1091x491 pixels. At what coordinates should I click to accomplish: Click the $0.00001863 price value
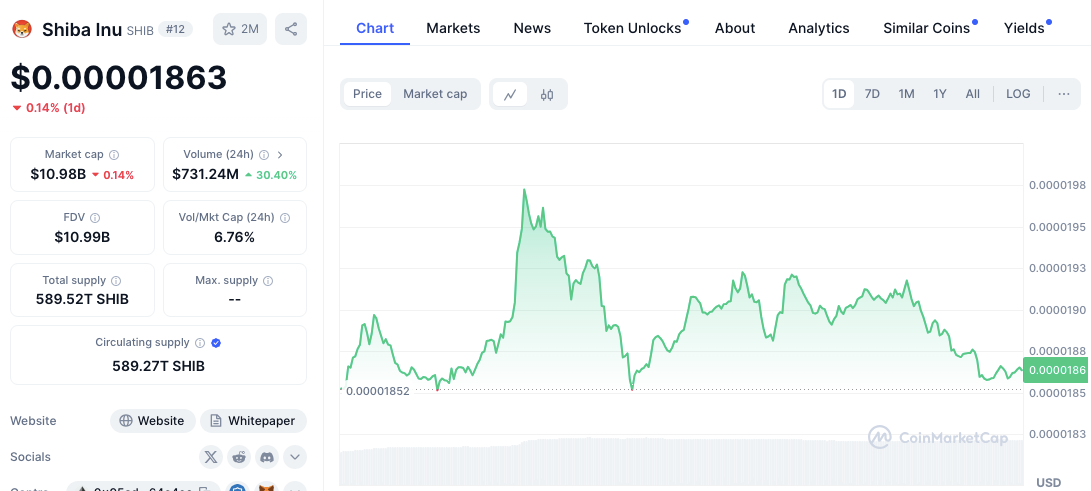coord(118,77)
